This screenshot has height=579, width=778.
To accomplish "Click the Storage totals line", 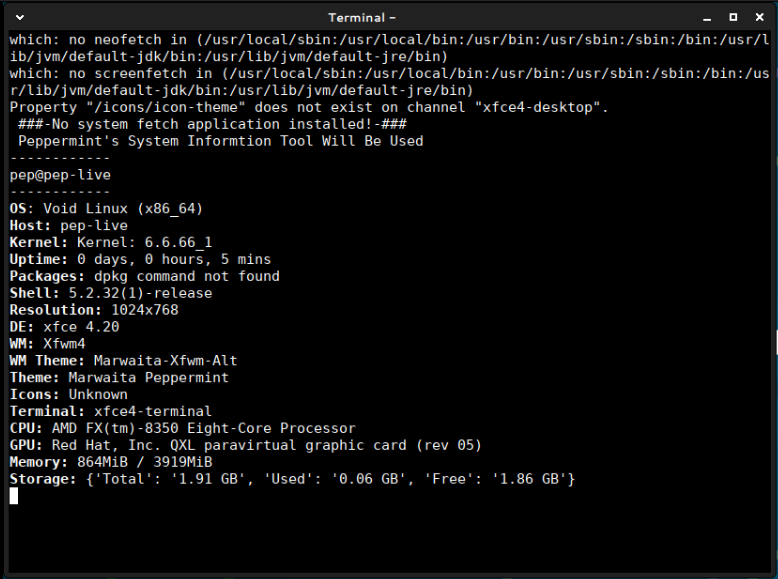I will [292, 479].
